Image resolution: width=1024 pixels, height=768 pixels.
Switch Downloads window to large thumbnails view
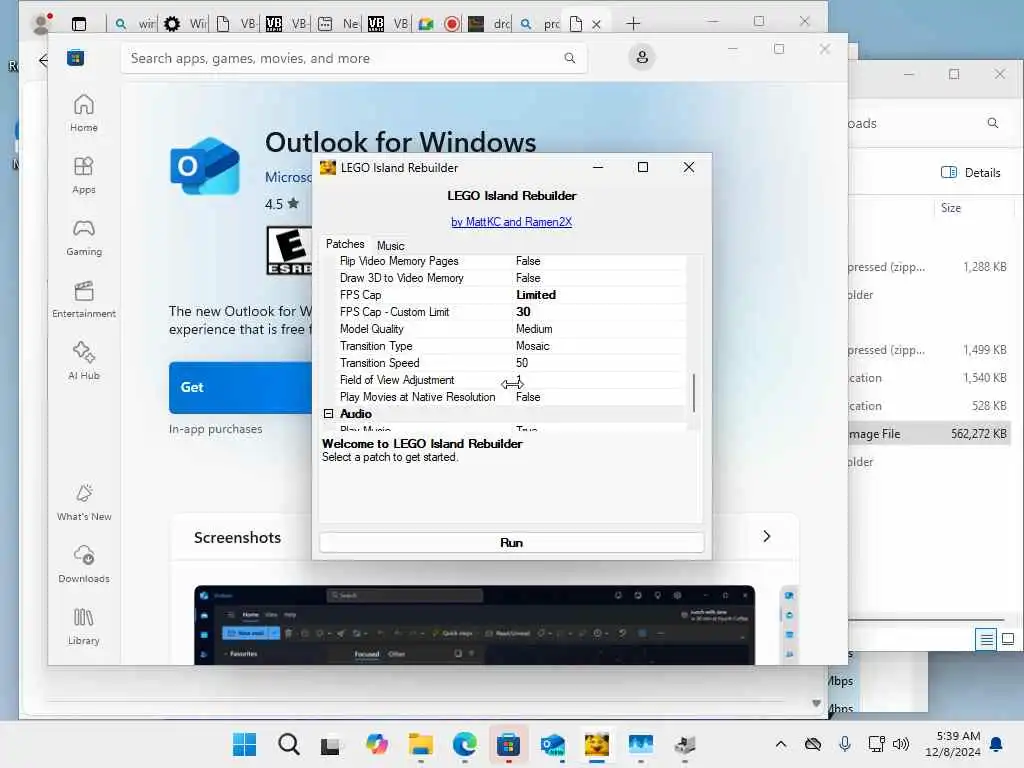[1008, 639]
